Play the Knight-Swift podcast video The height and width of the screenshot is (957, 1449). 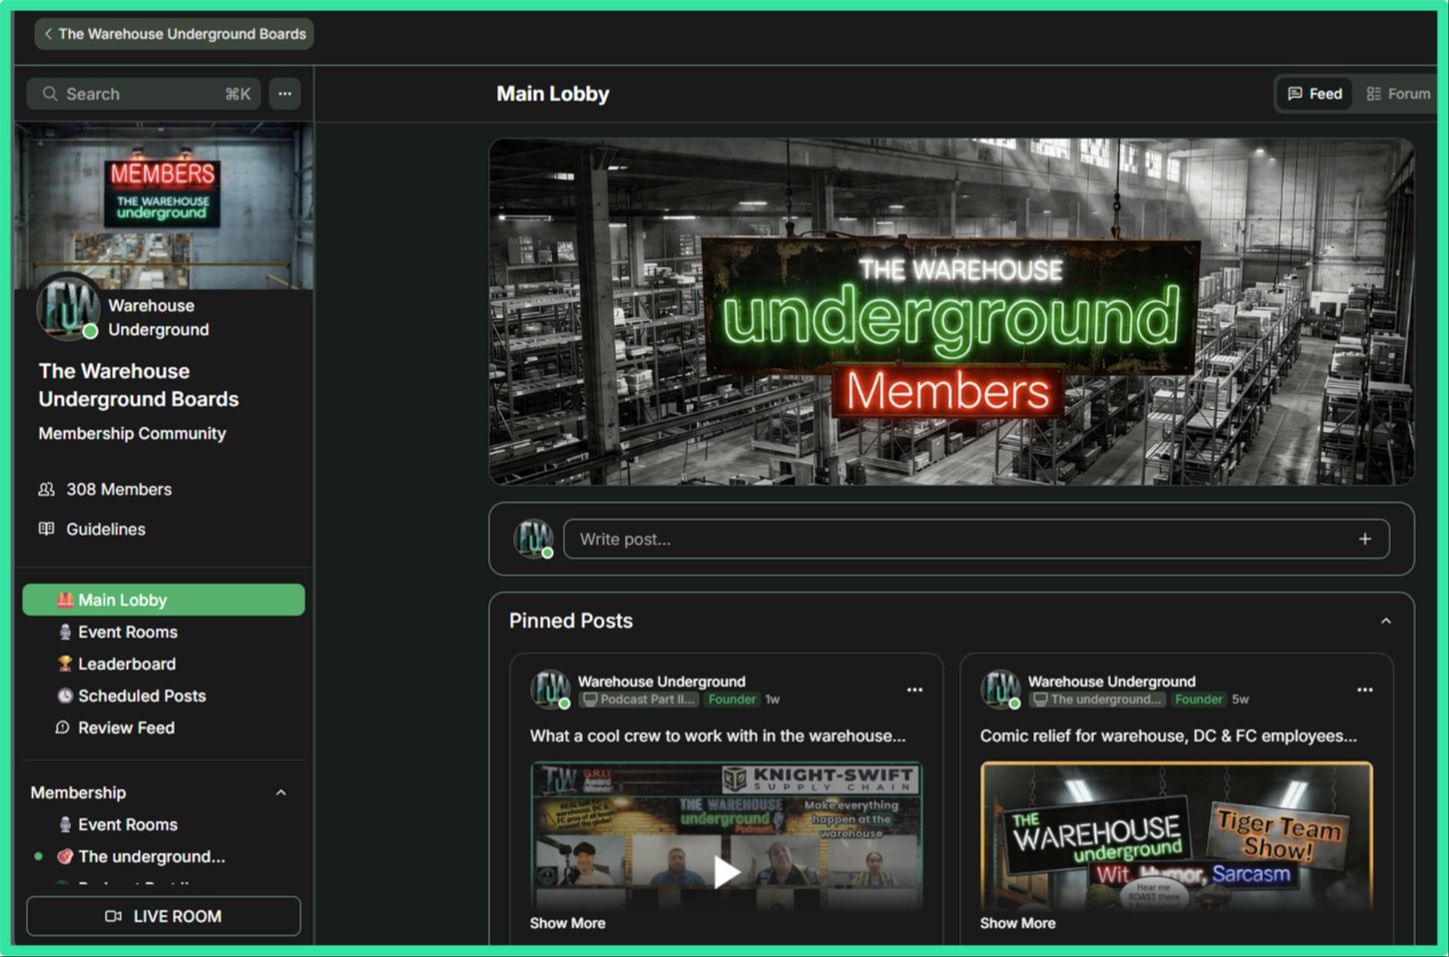tap(726, 872)
